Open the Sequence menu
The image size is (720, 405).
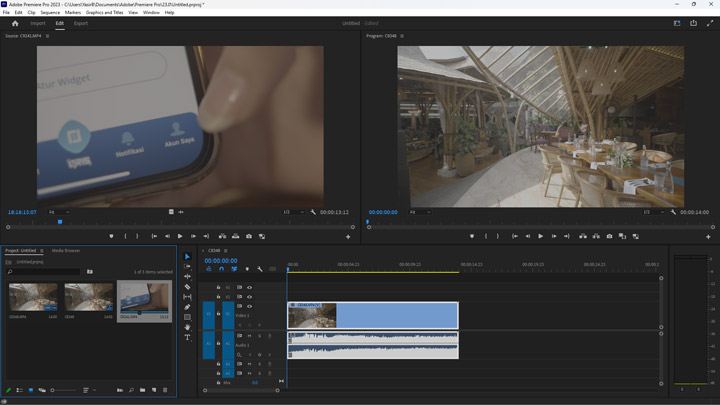(x=50, y=12)
